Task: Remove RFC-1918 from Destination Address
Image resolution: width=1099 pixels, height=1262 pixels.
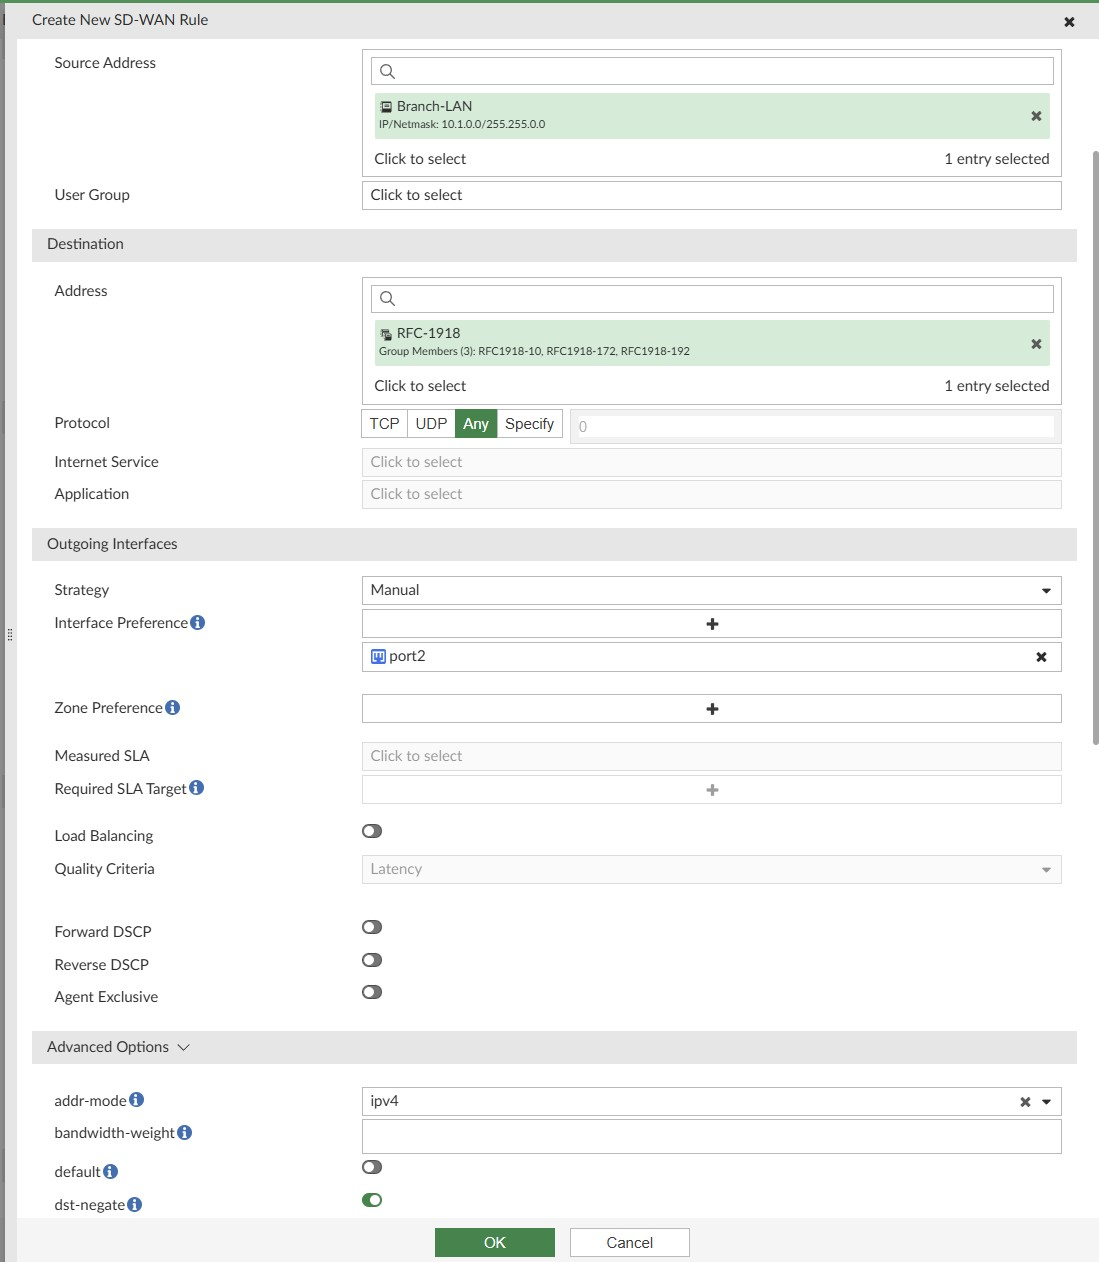Action: (1035, 343)
